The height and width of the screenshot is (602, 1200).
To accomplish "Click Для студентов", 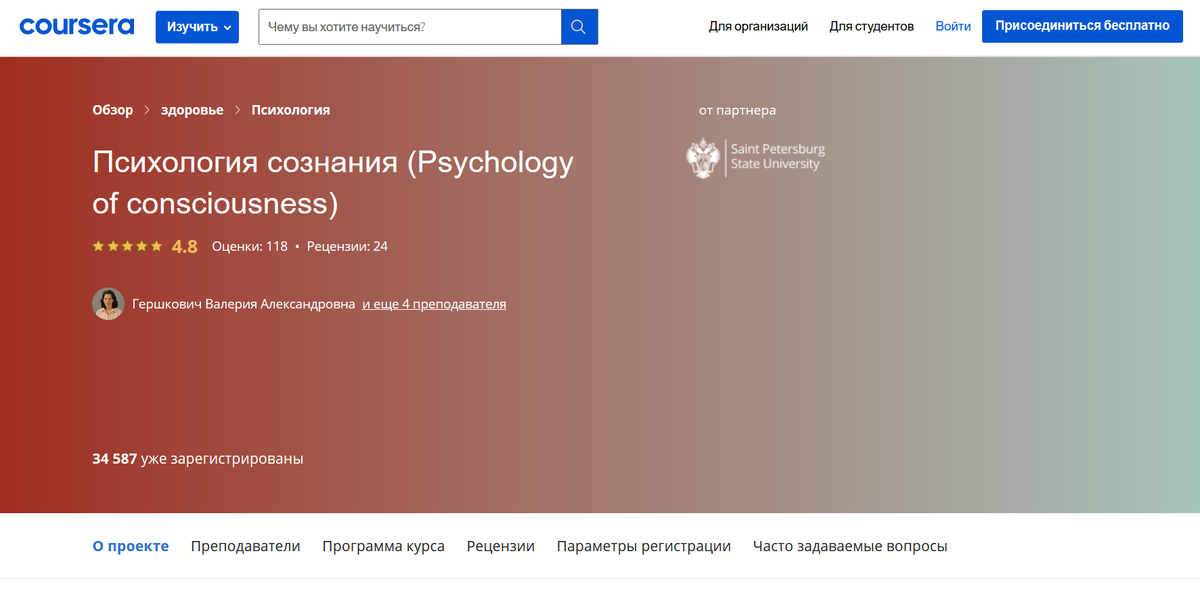I will pyautogui.click(x=871, y=27).
